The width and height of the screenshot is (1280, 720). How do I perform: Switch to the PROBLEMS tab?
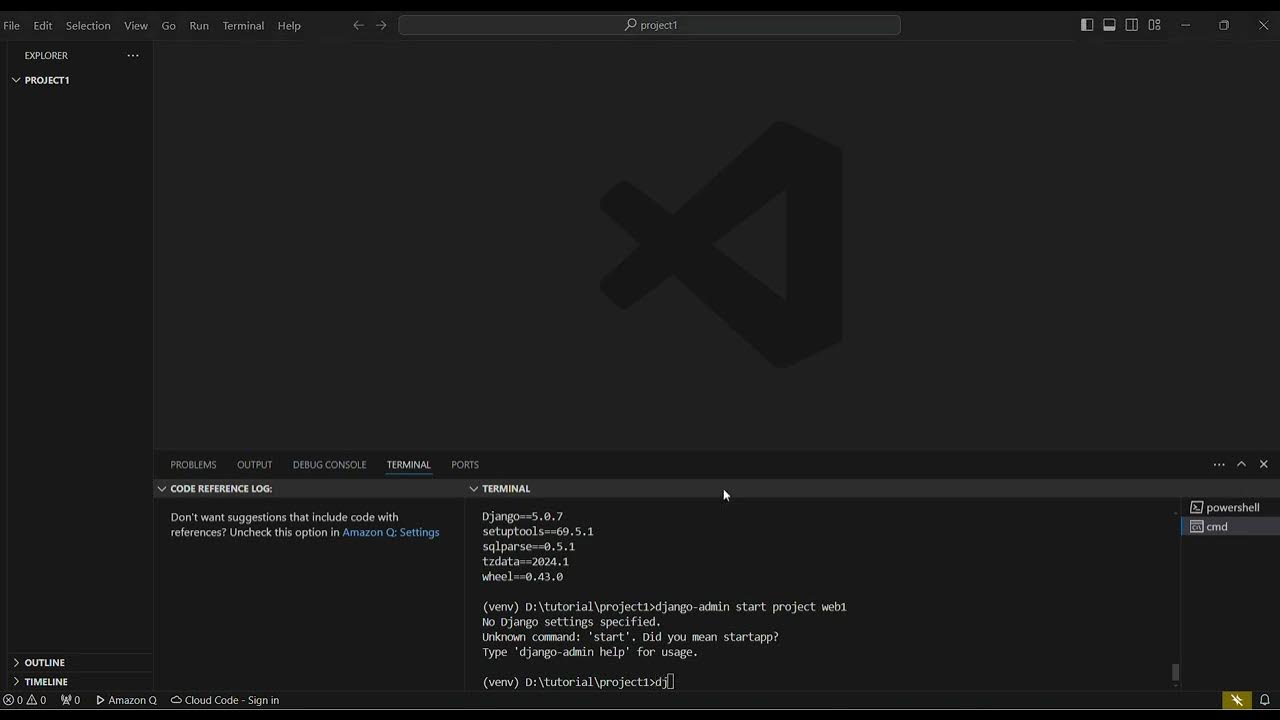[193, 465]
